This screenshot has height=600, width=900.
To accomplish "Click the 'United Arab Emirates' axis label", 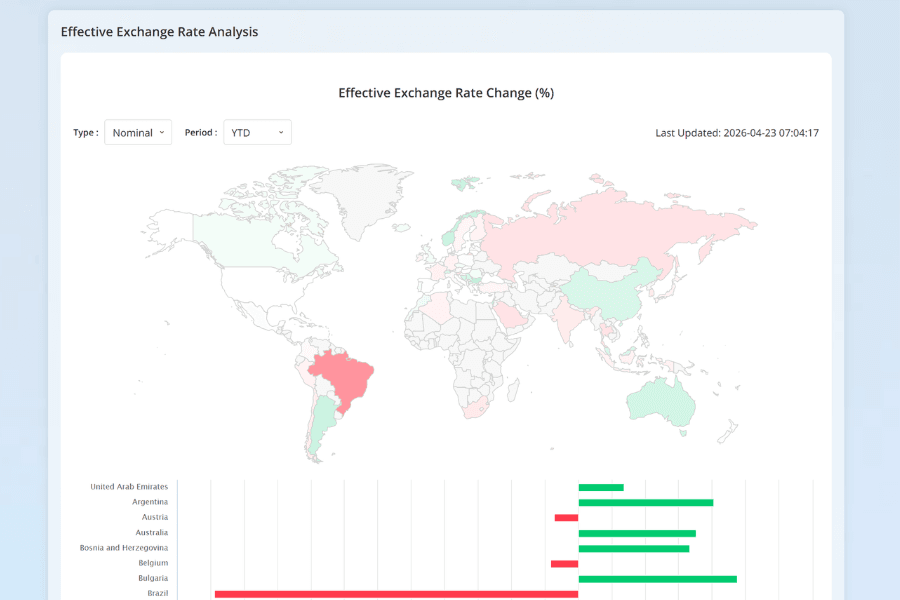I will coord(129,487).
